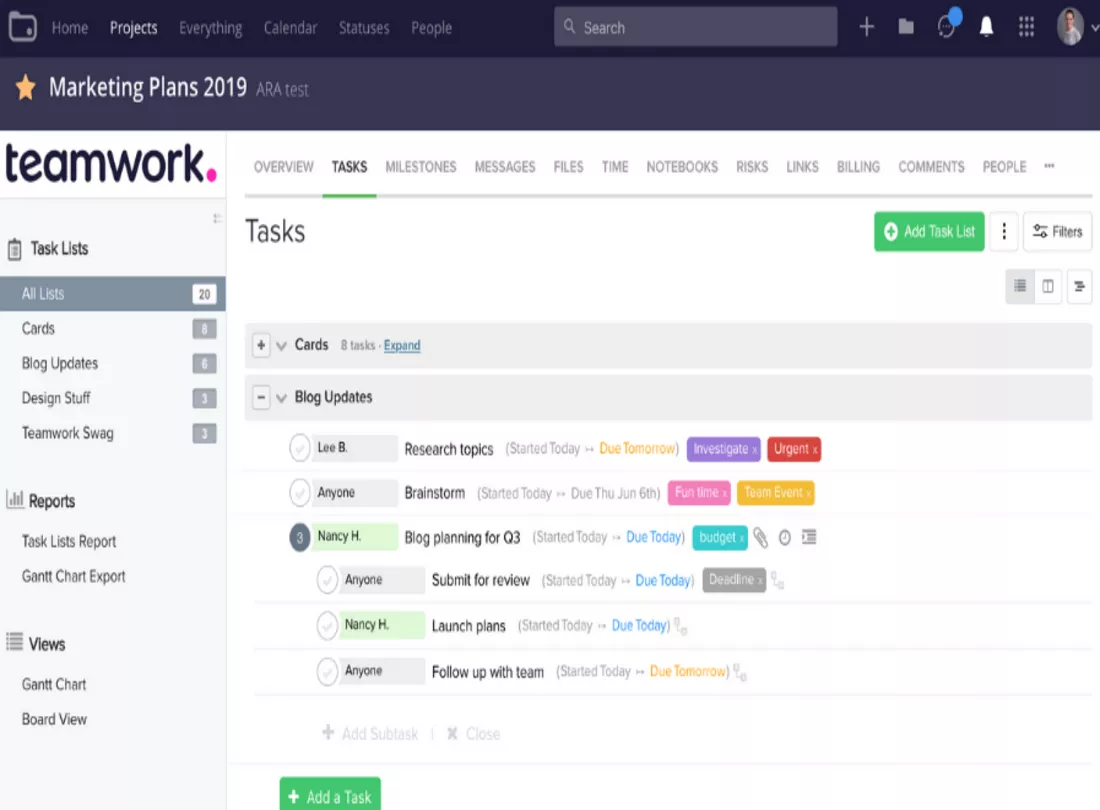Collapse the sidebar with the small toggle icon
1100x810 pixels.
pyautogui.click(x=217, y=219)
